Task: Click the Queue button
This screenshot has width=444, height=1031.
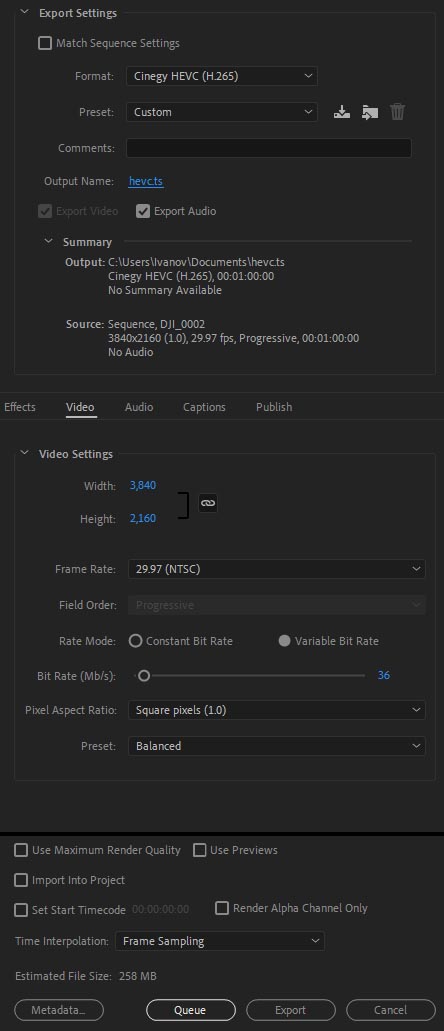Action: (191, 1010)
